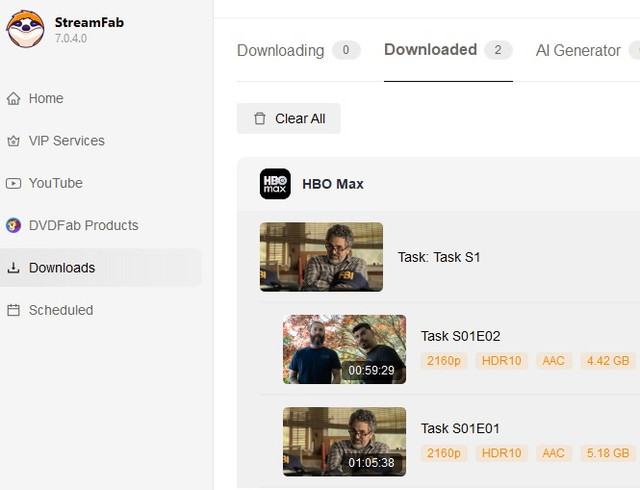This screenshot has height=490, width=640.
Task: Click the trash can icon on Clear All
Action: 260,118
